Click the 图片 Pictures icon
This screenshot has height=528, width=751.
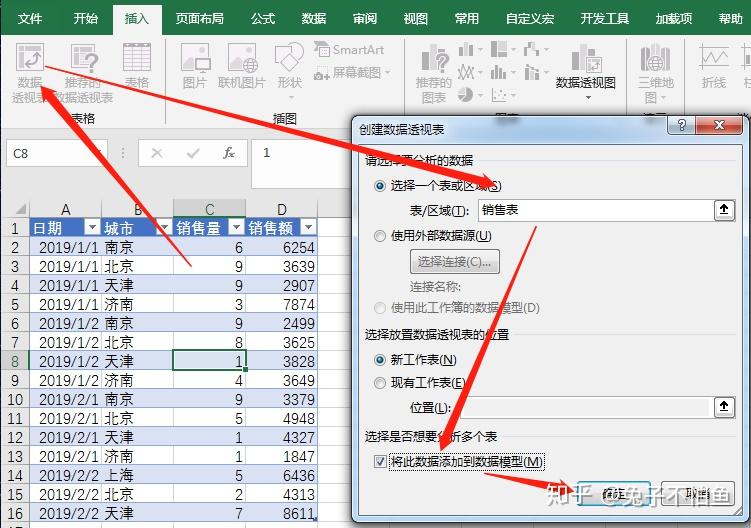point(195,58)
